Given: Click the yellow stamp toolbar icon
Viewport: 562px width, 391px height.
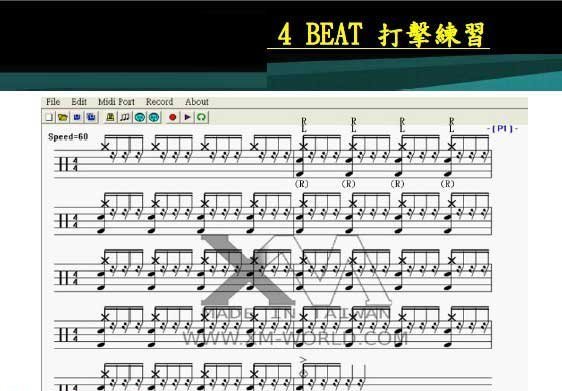Looking at the screenshot, I should point(110,117).
